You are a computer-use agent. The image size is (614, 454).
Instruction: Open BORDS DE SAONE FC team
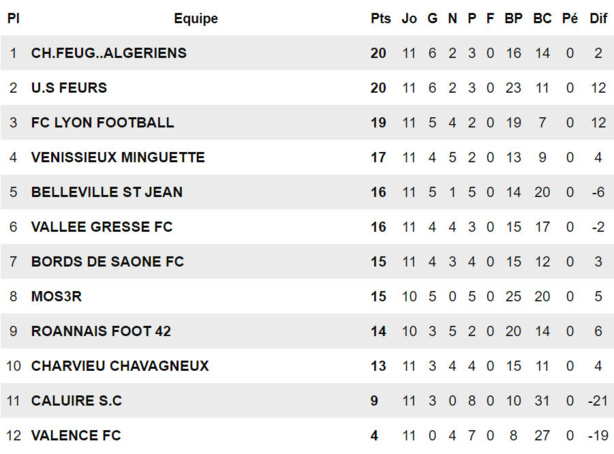coord(107,262)
